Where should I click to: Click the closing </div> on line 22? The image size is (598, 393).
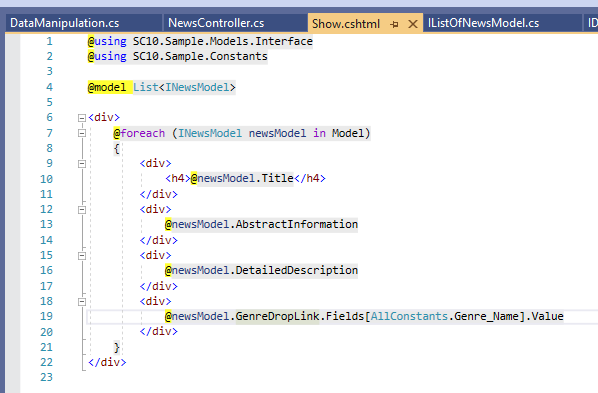point(107,362)
